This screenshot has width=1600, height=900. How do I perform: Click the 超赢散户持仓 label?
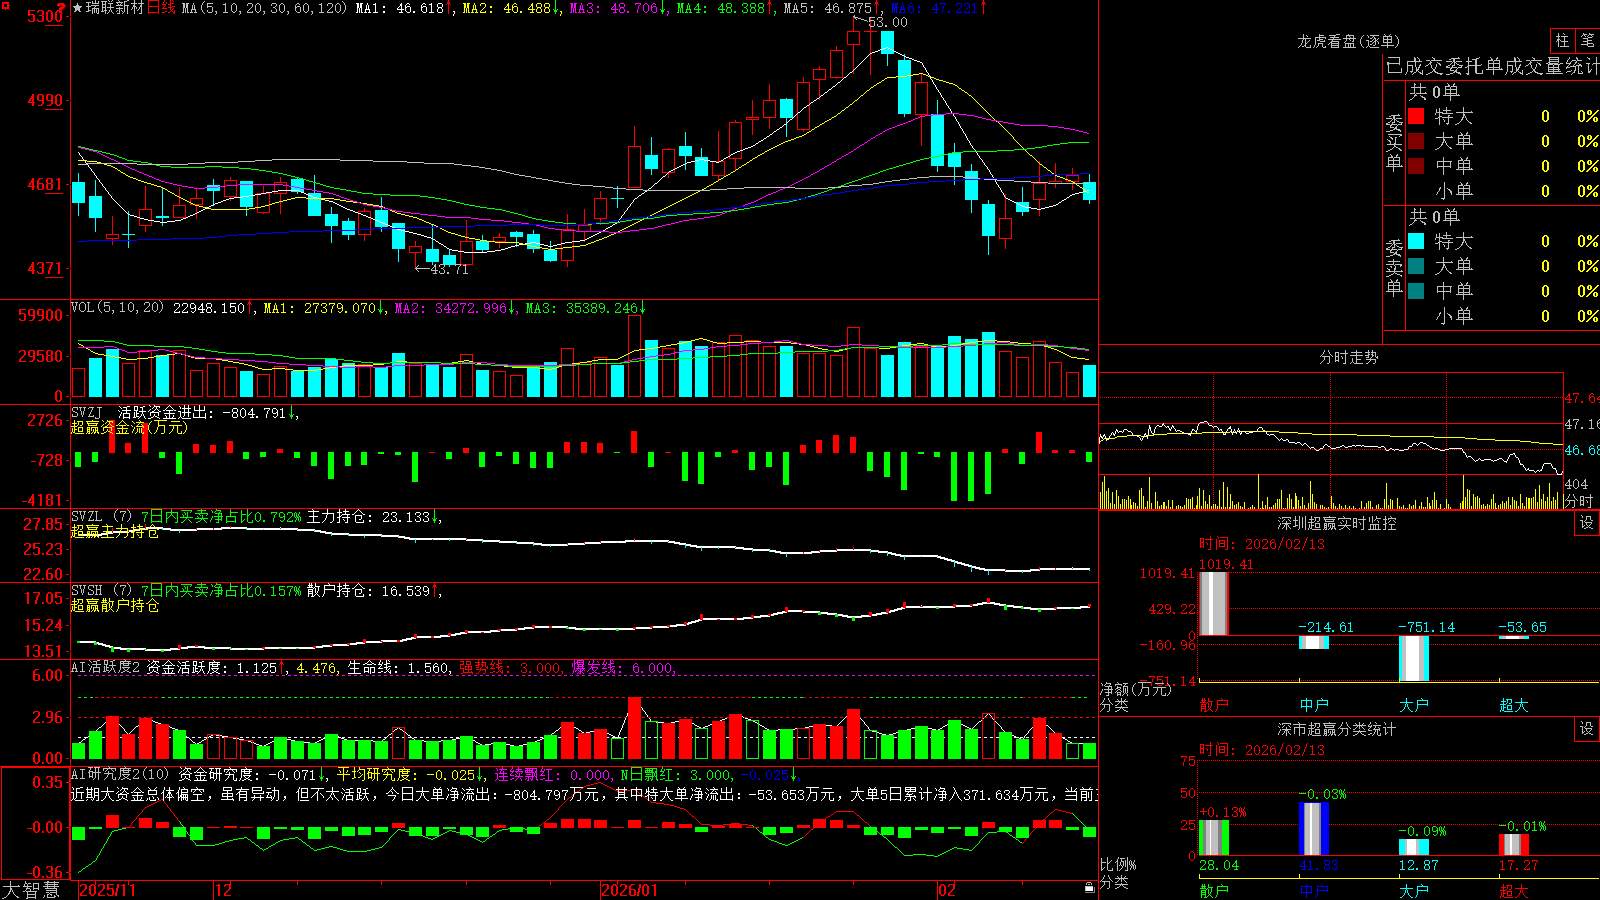click(115, 605)
